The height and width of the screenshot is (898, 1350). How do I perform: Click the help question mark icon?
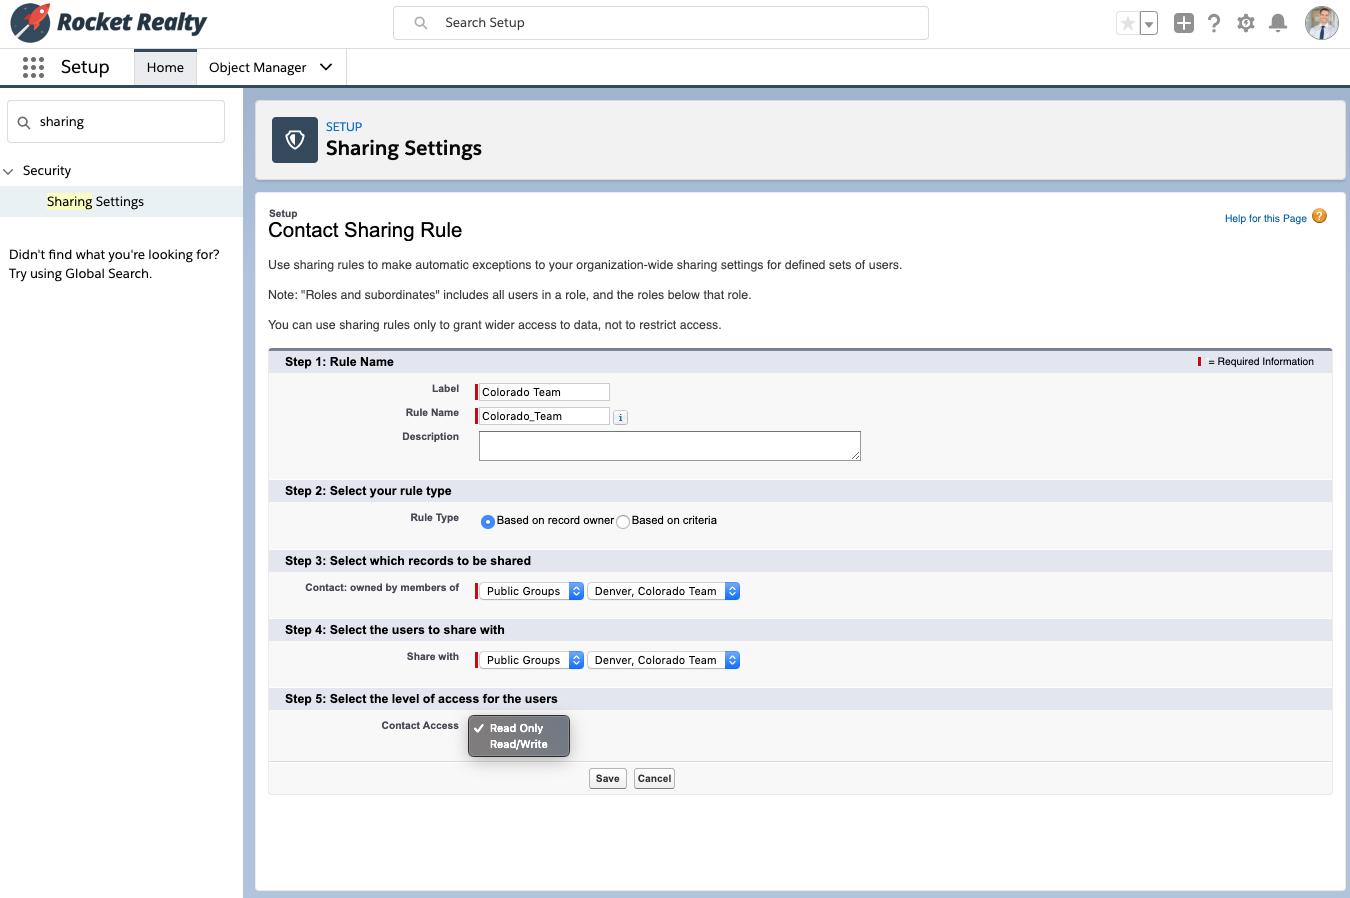pyautogui.click(x=1213, y=22)
